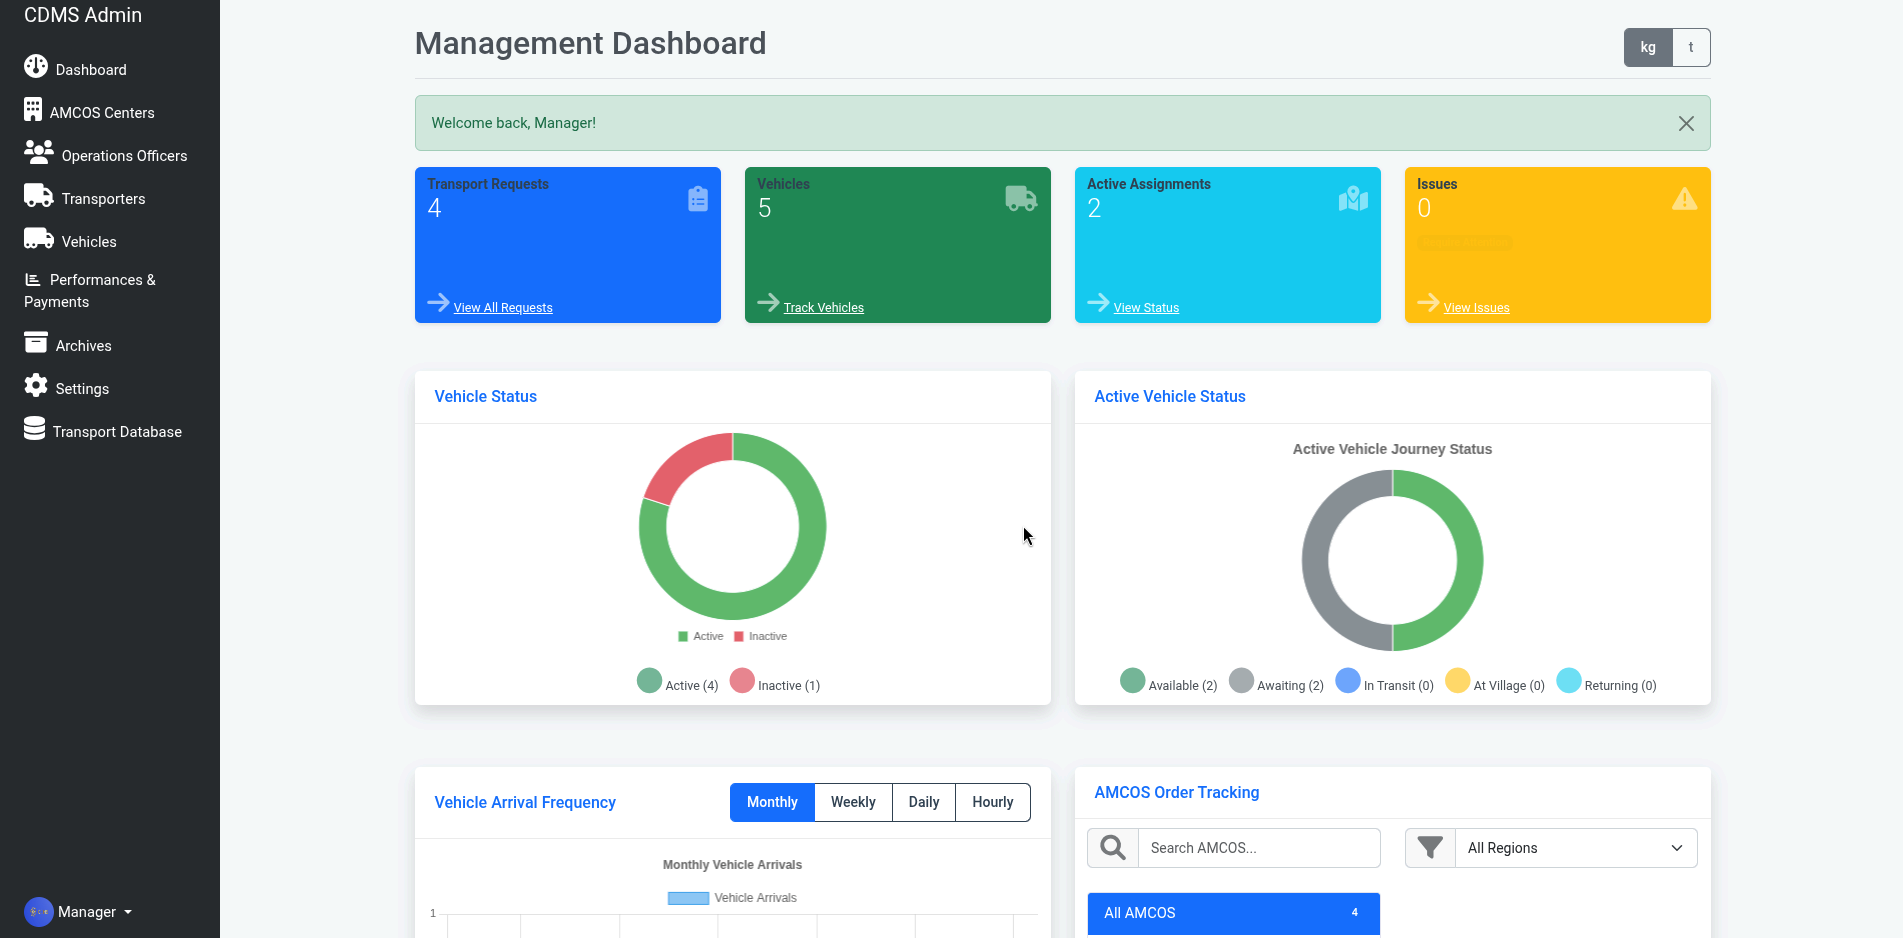The height and width of the screenshot is (938, 1903).
Task: Go to AMCOS Centers page
Action: [89, 111]
